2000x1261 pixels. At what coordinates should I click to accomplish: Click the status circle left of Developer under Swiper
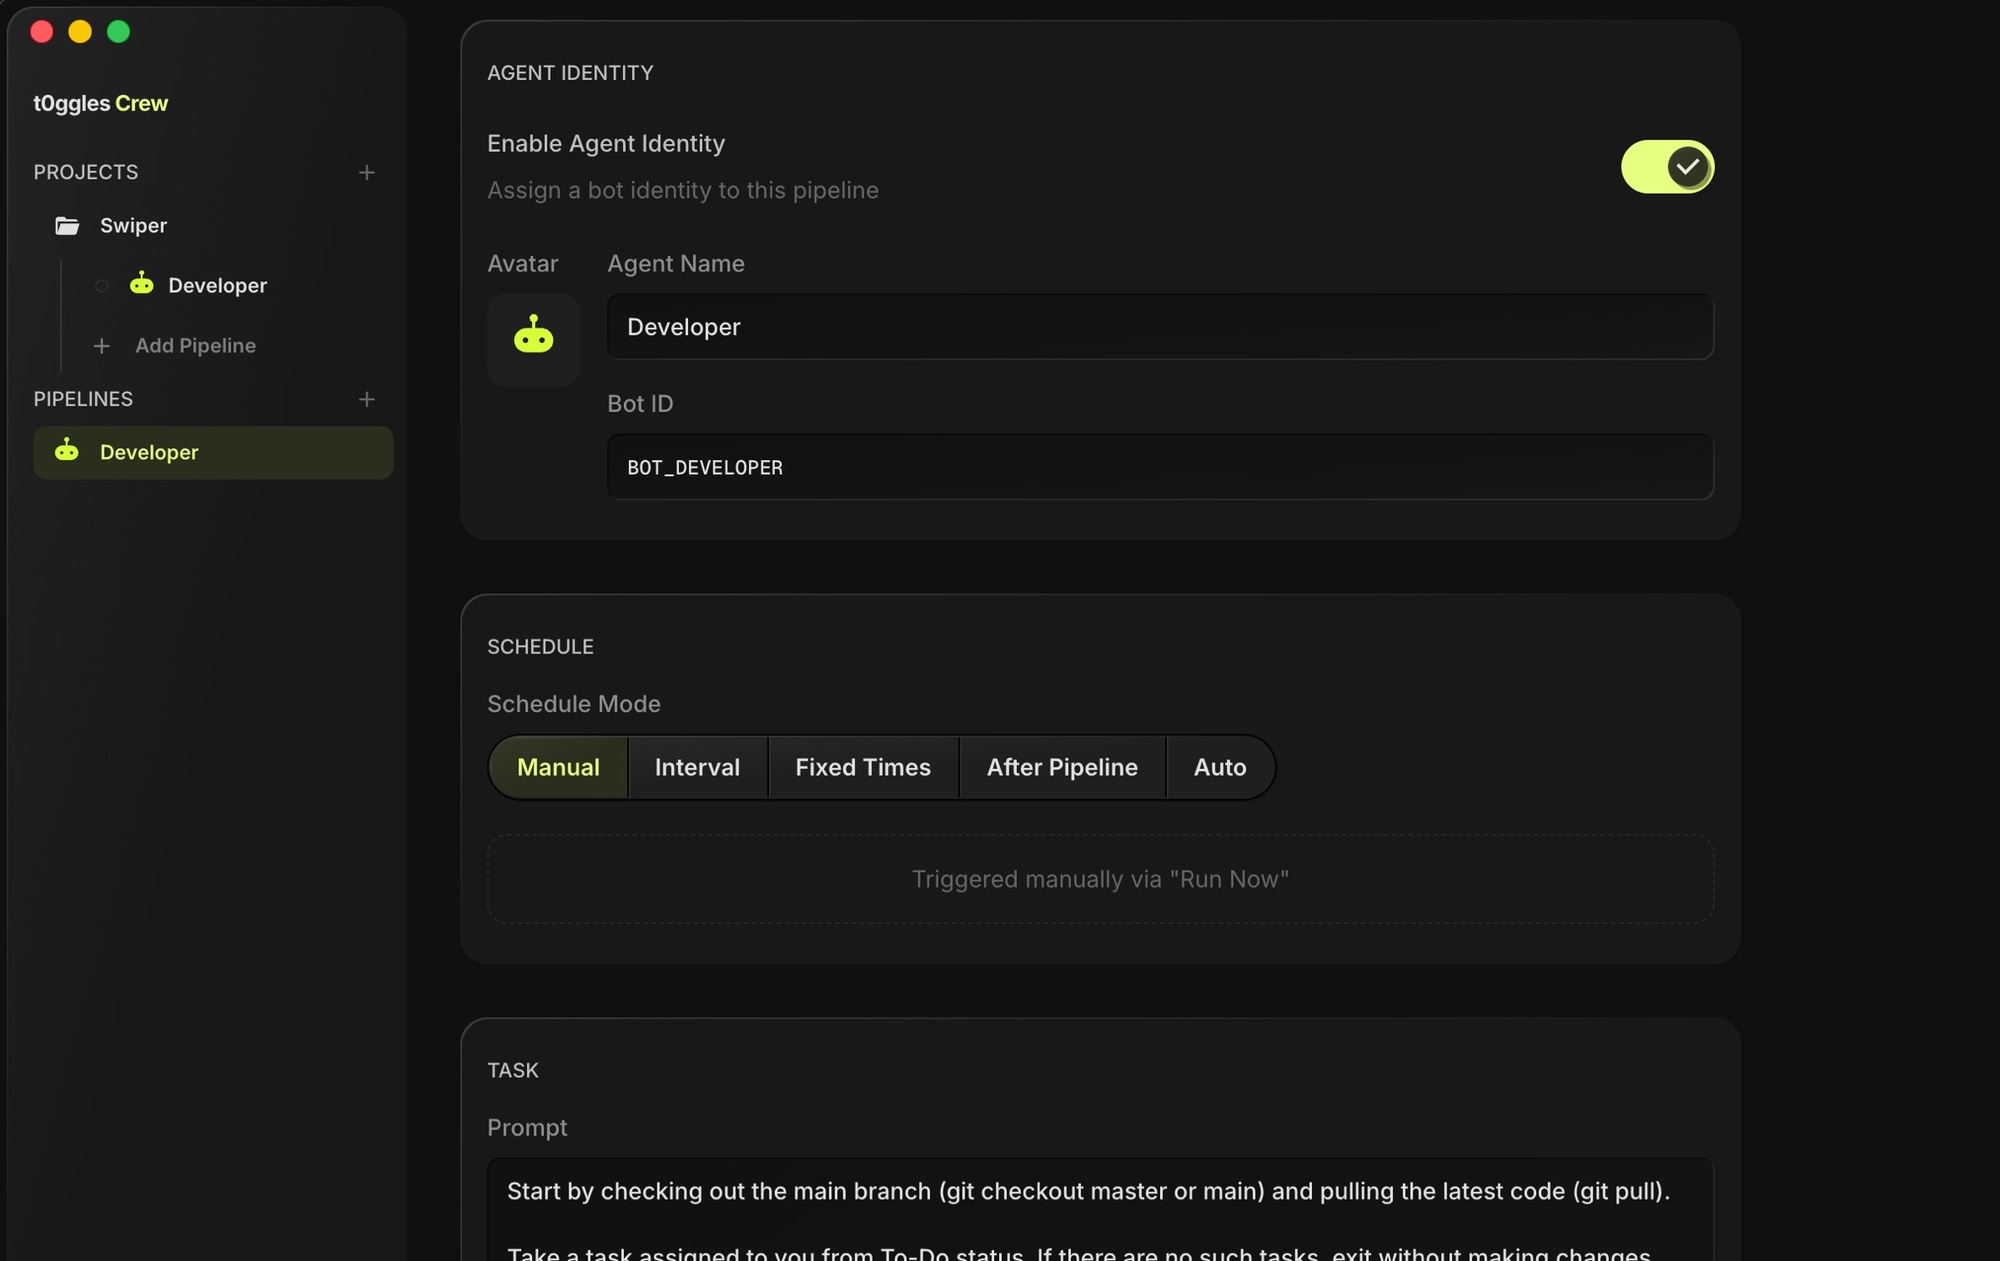[102, 286]
